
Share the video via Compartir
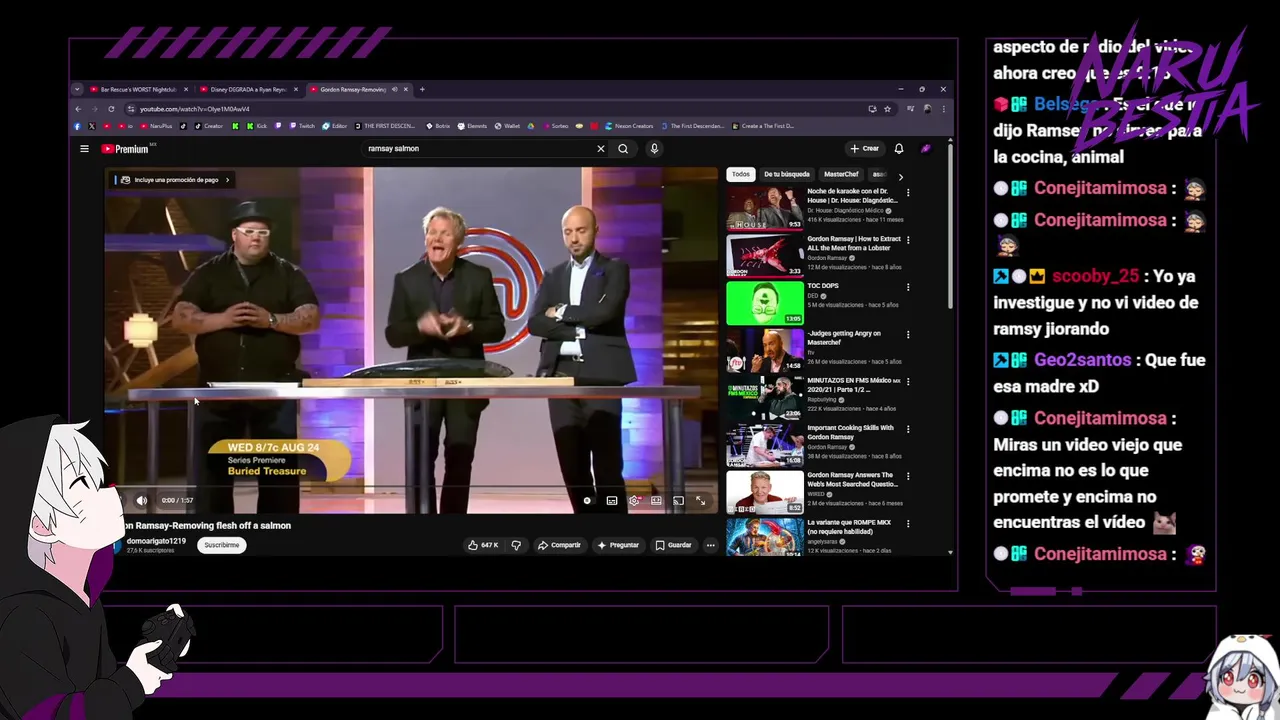click(559, 545)
